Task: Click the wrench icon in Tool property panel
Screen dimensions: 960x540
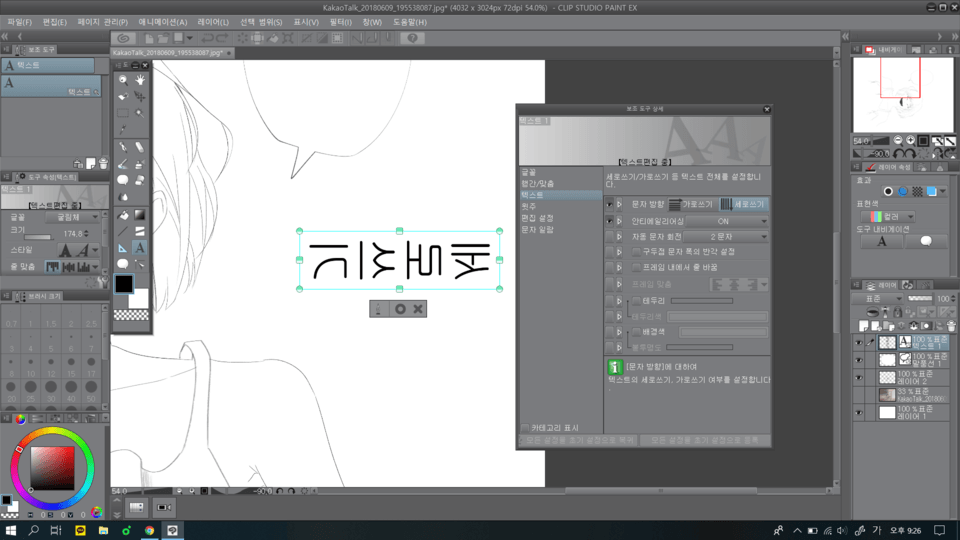Action: (103, 282)
